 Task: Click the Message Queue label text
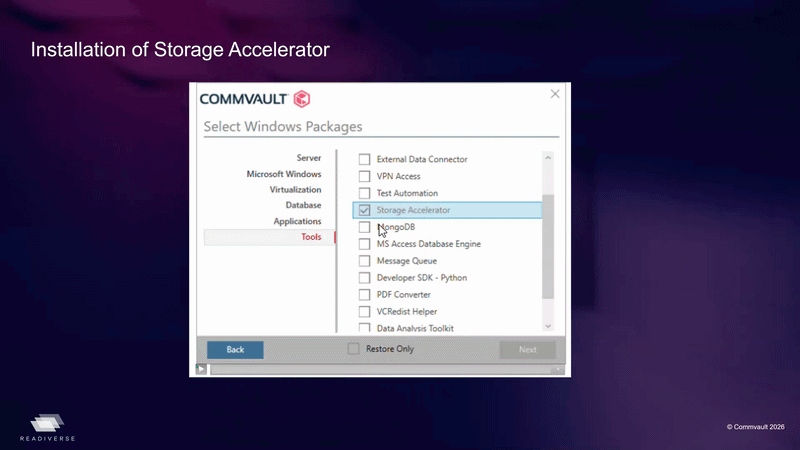click(x=407, y=261)
